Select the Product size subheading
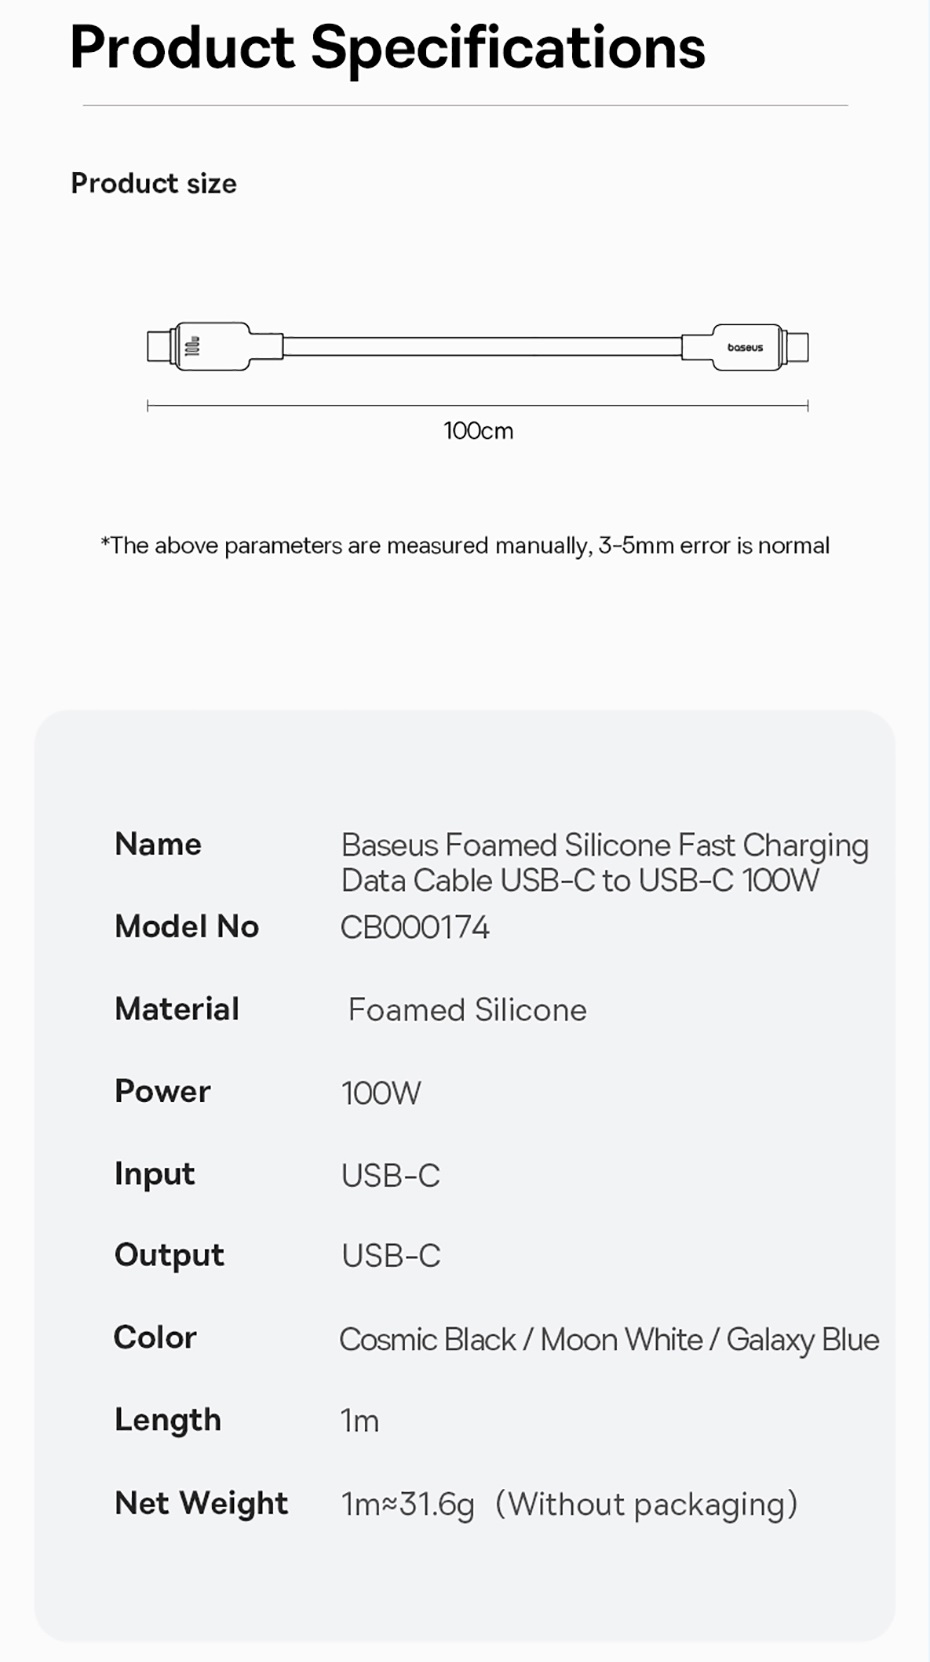Viewport: 930px width, 1662px height. click(154, 184)
